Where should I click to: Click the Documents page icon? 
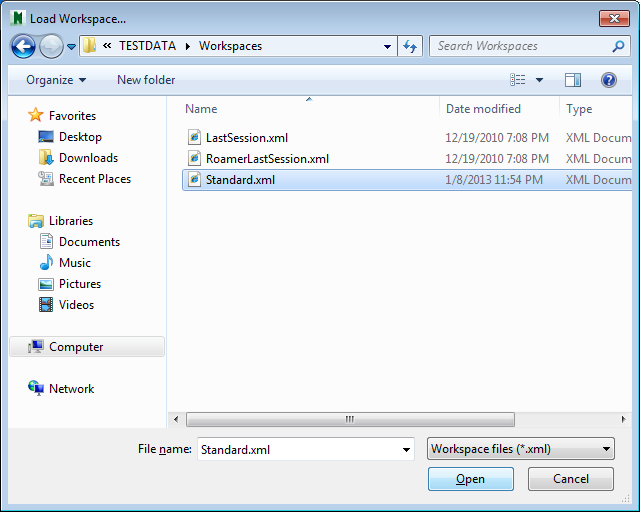click(46, 241)
